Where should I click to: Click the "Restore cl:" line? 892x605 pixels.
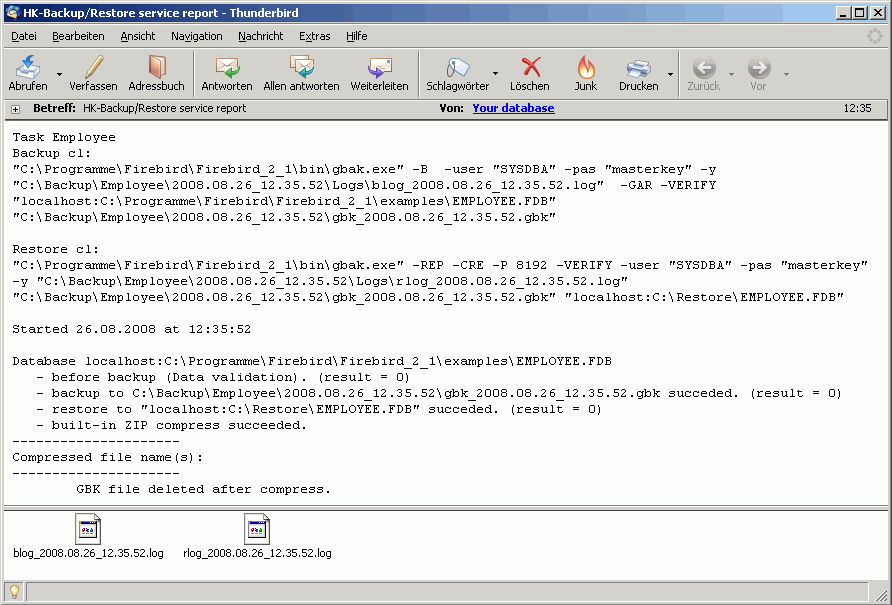(x=56, y=249)
